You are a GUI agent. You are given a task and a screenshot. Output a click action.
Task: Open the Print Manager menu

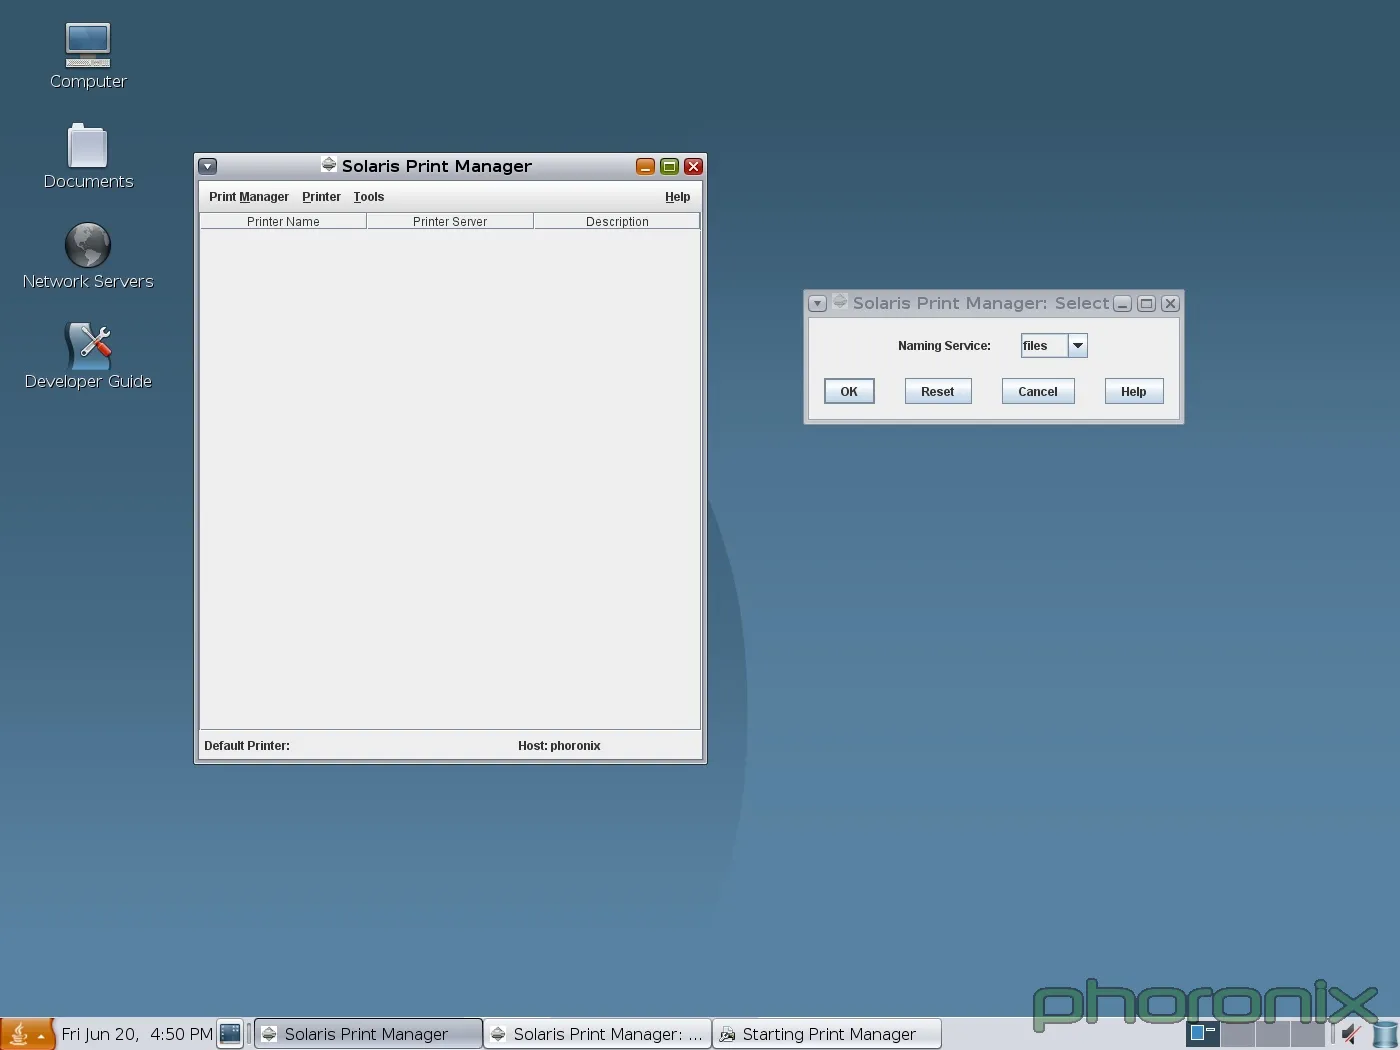[x=249, y=197]
